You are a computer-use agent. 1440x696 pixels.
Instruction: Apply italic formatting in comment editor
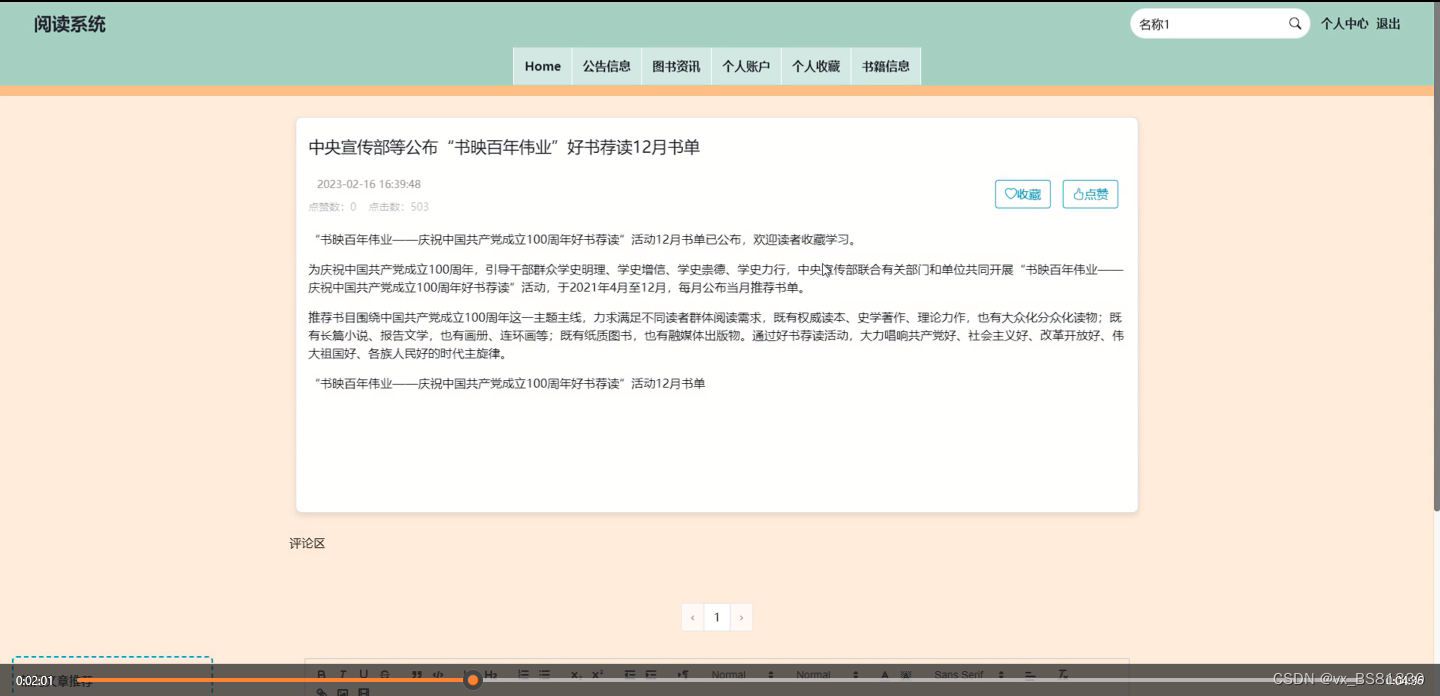click(x=342, y=675)
